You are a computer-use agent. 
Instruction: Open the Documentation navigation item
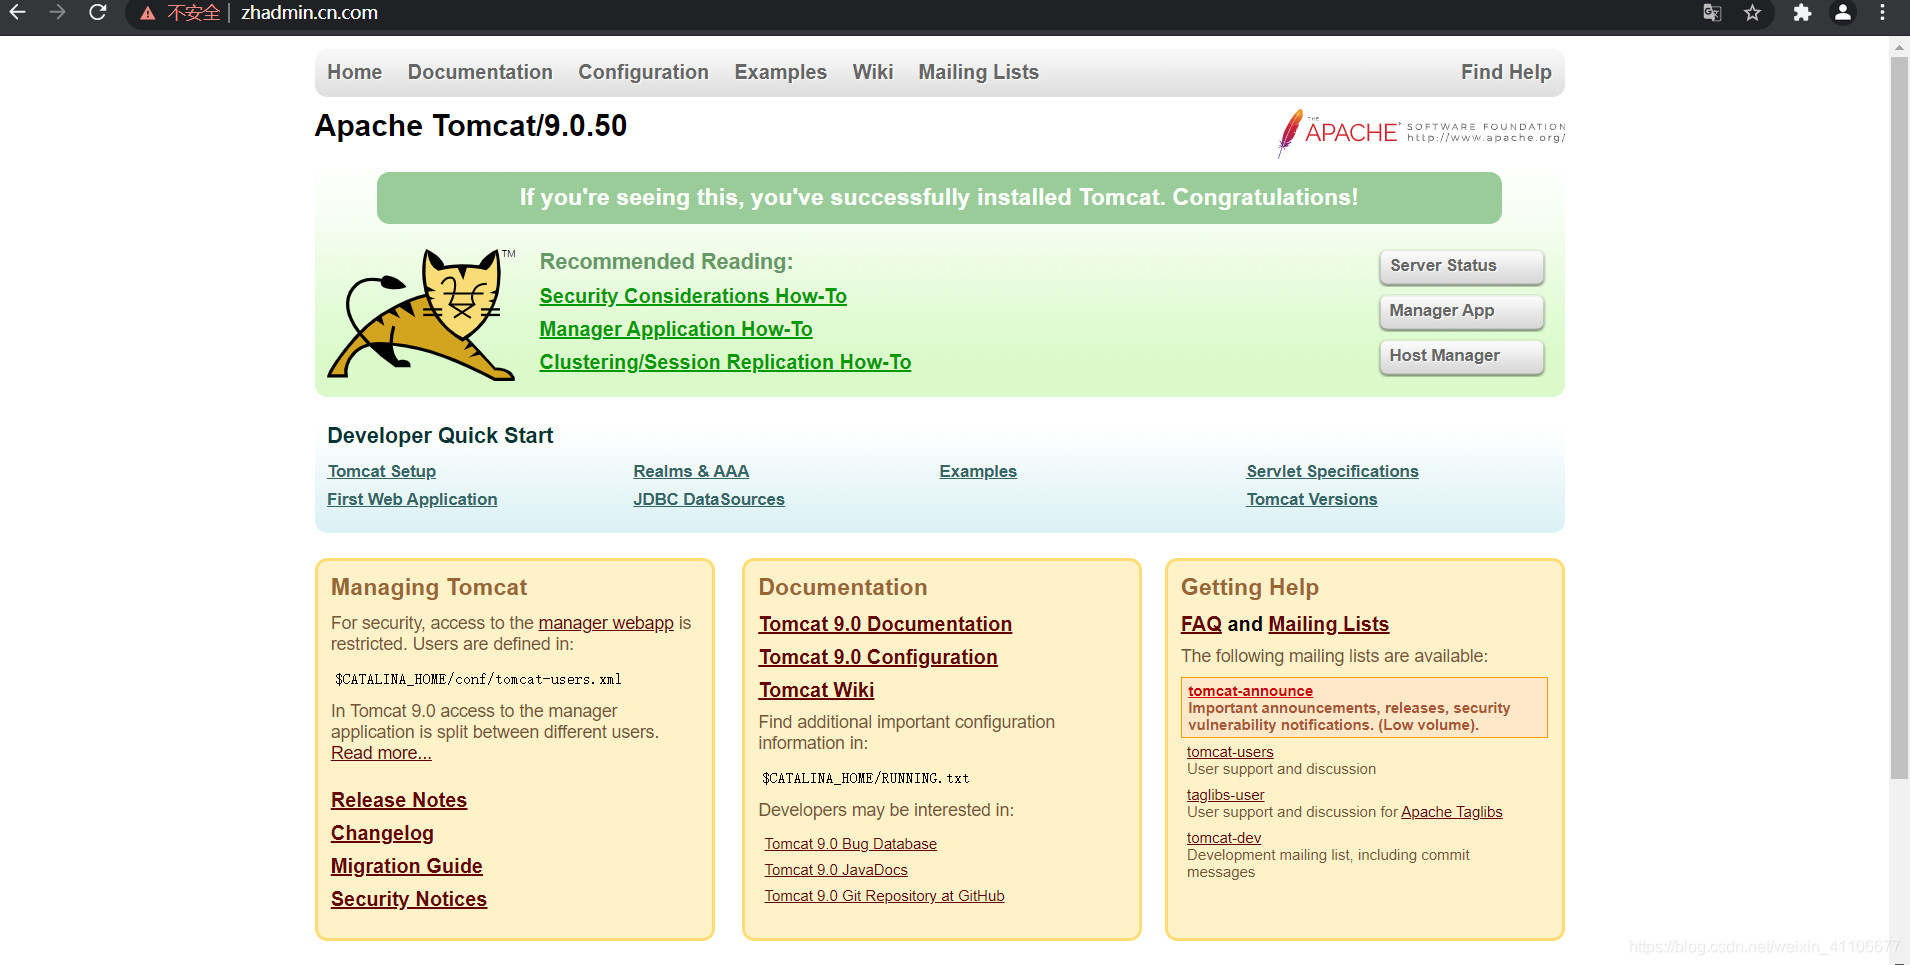click(480, 72)
